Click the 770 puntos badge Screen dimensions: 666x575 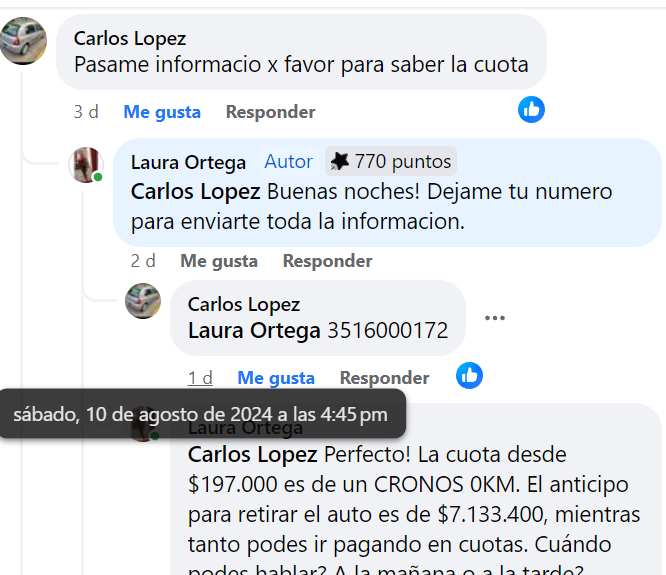click(391, 161)
